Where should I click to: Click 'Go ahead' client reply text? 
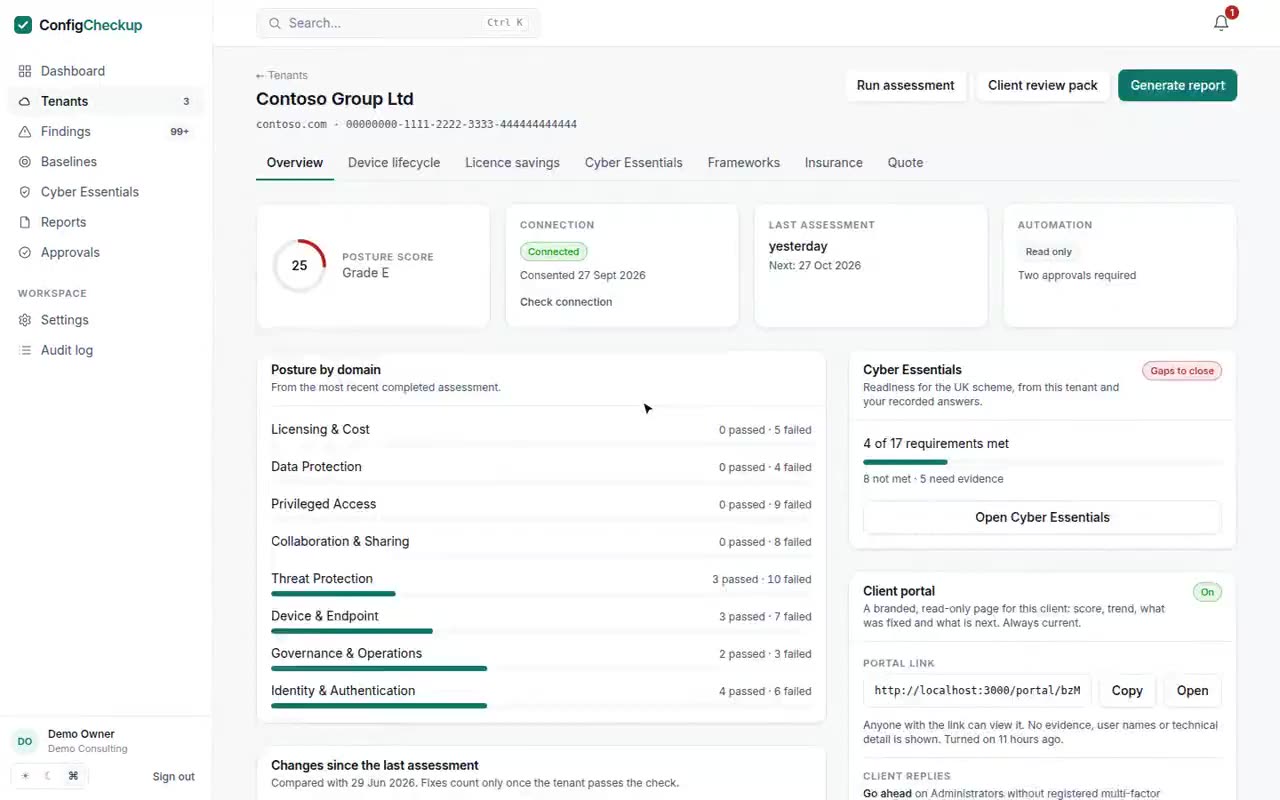[x=887, y=794]
